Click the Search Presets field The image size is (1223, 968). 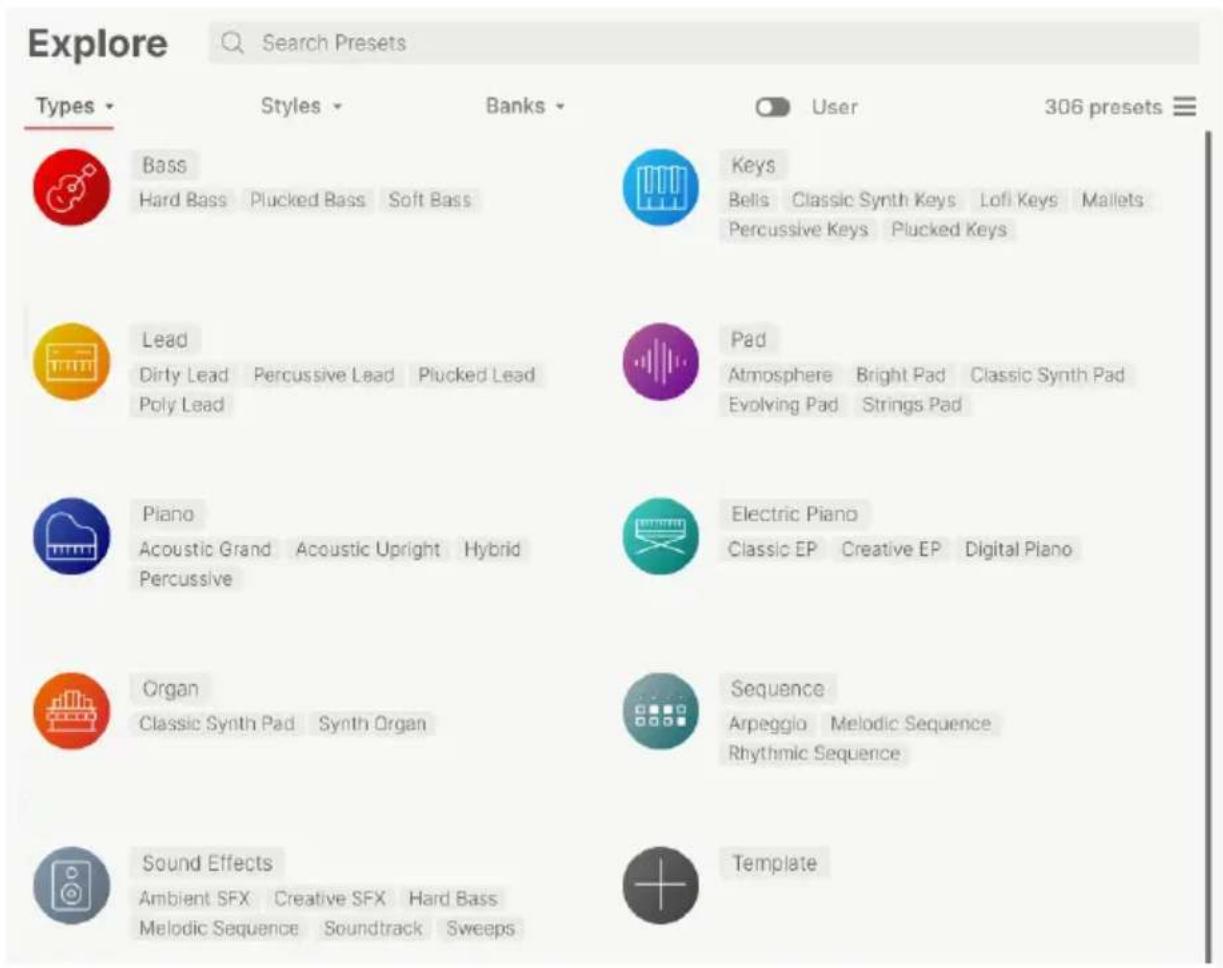click(703, 43)
